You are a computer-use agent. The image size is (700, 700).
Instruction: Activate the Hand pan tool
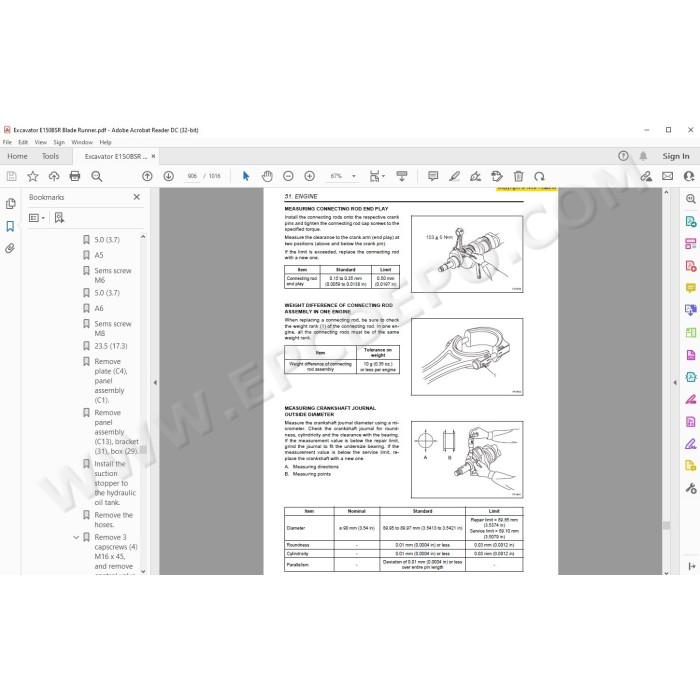(x=267, y=176)
